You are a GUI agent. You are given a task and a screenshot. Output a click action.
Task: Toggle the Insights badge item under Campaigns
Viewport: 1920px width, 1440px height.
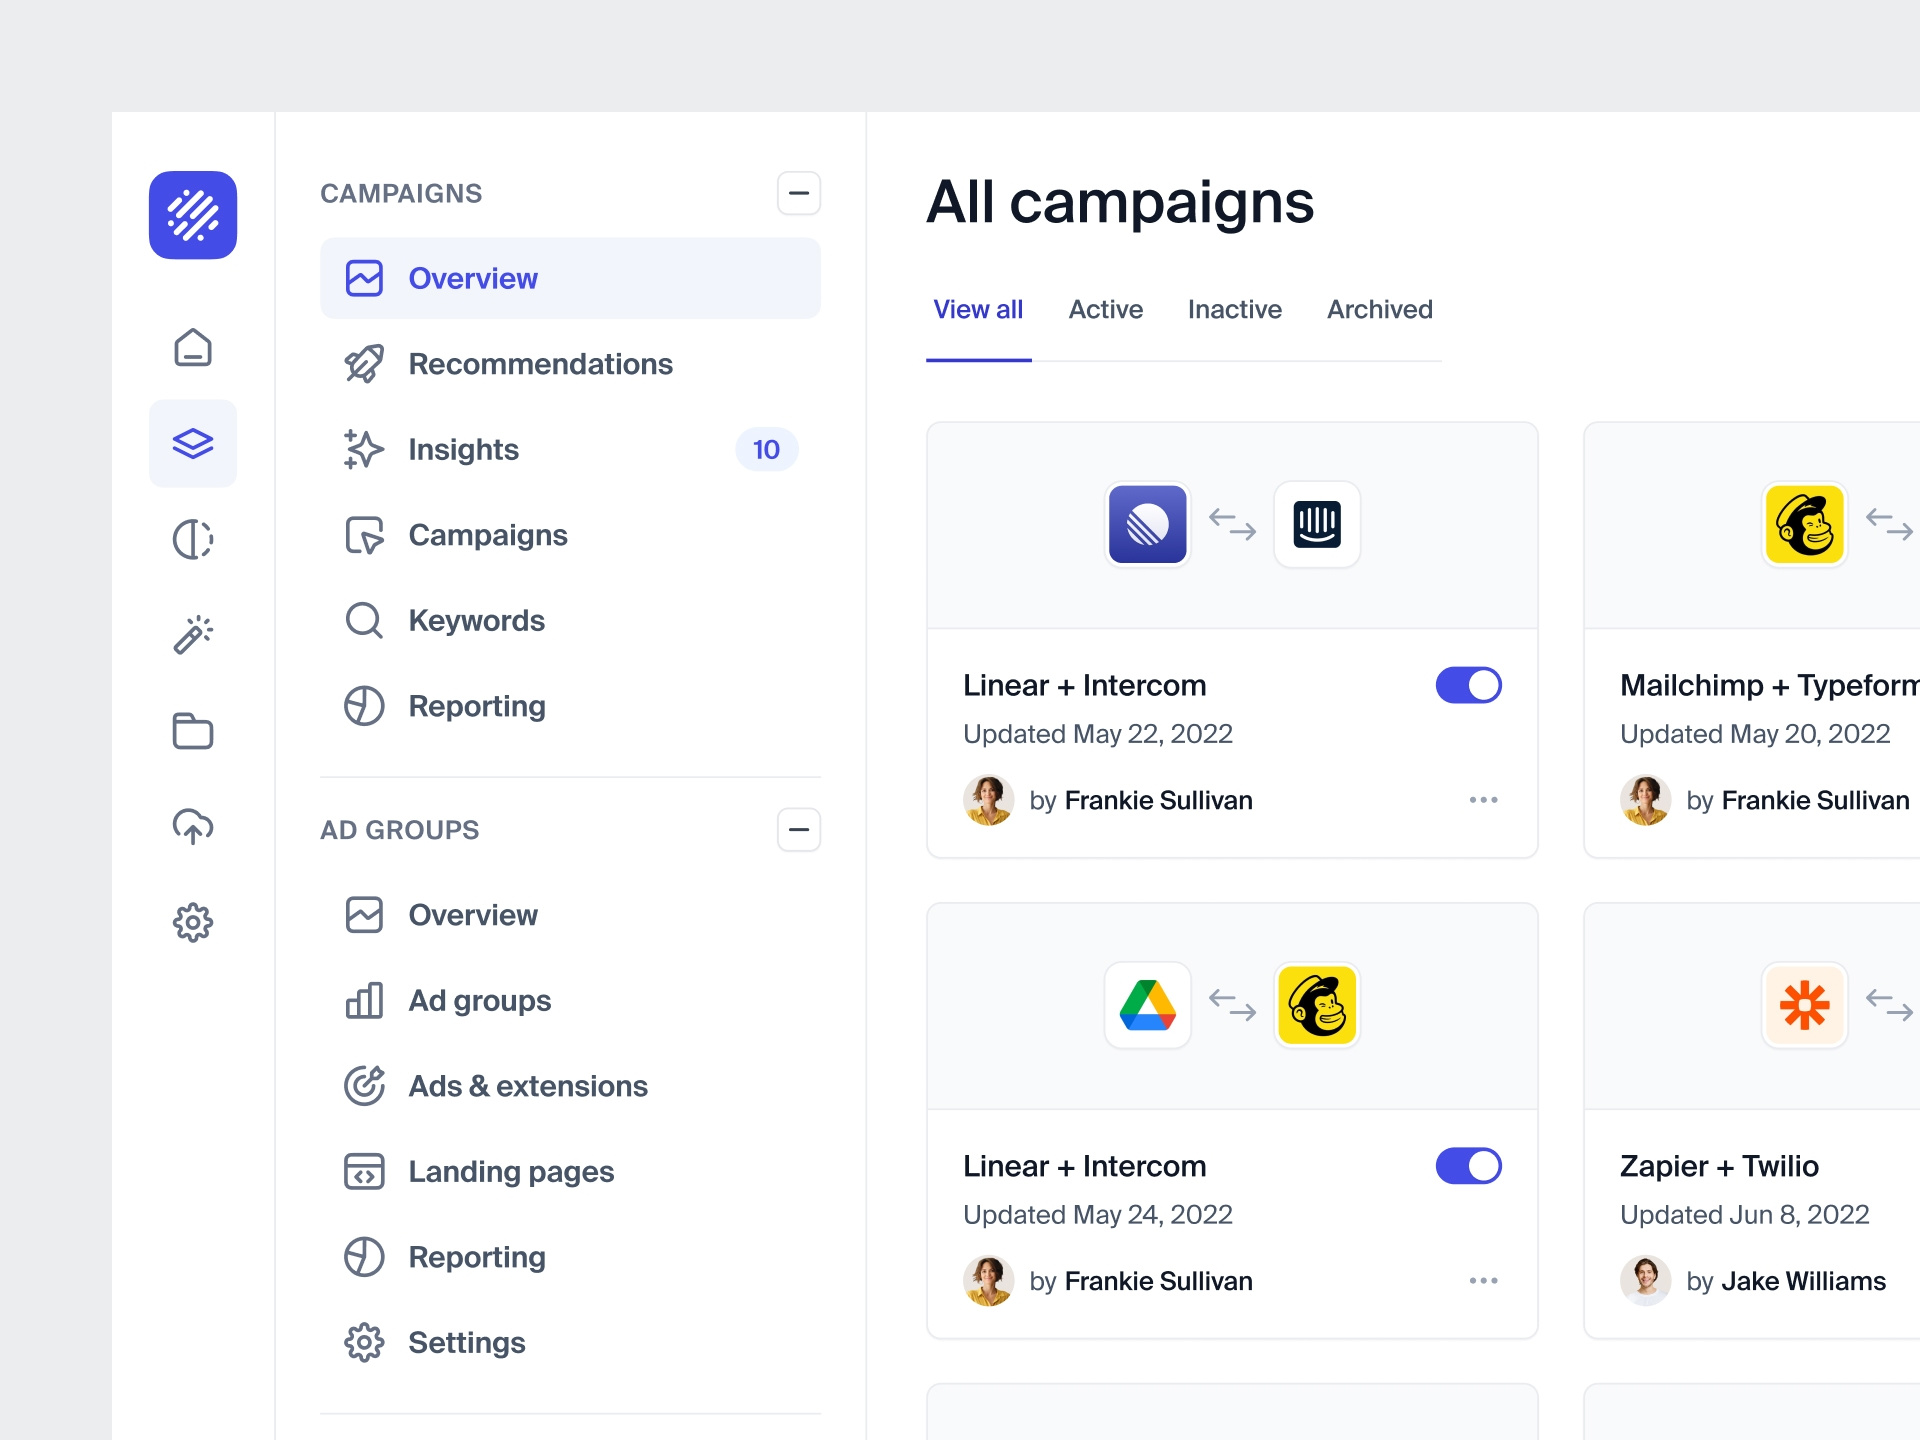463,449
